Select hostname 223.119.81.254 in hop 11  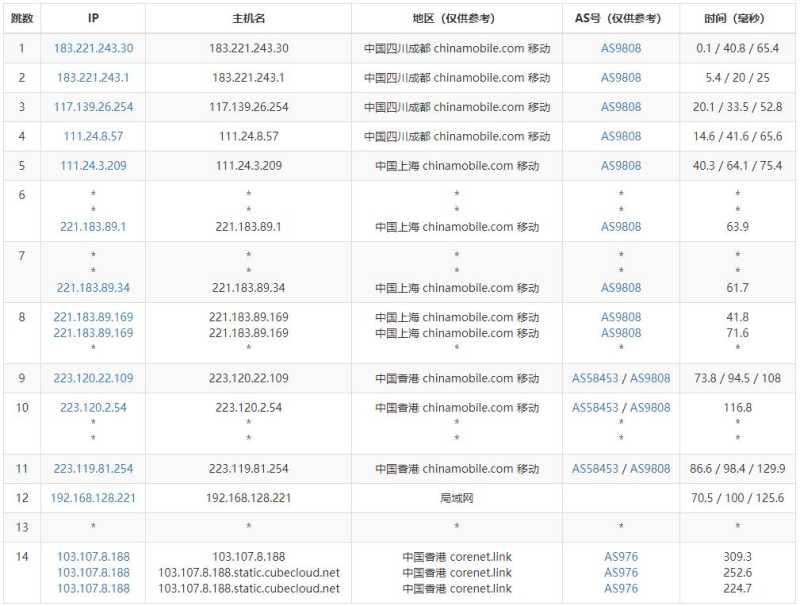click(x=248, y=468)
